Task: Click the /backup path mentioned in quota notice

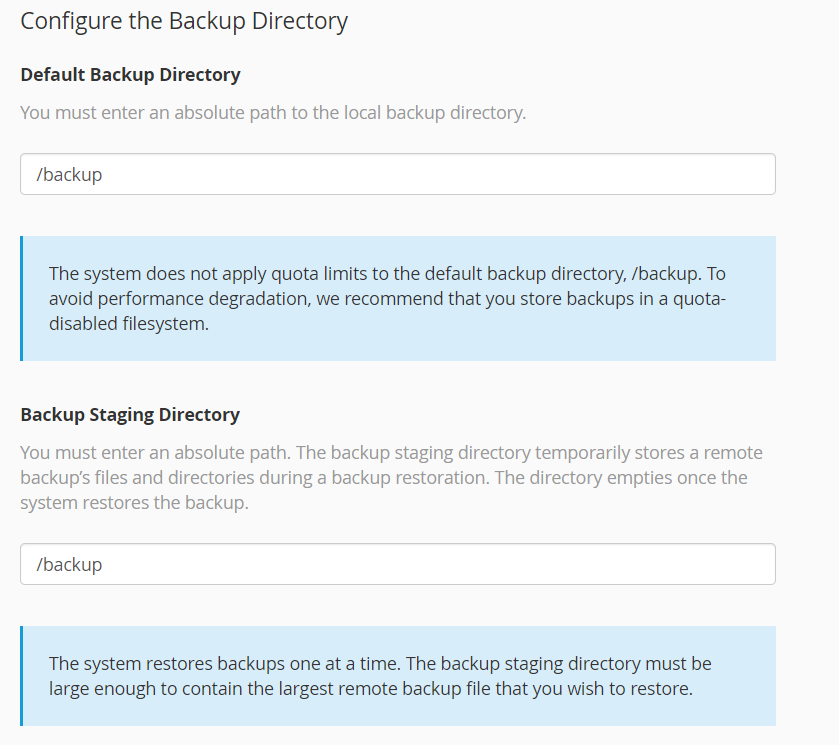Action: point(665,274)
